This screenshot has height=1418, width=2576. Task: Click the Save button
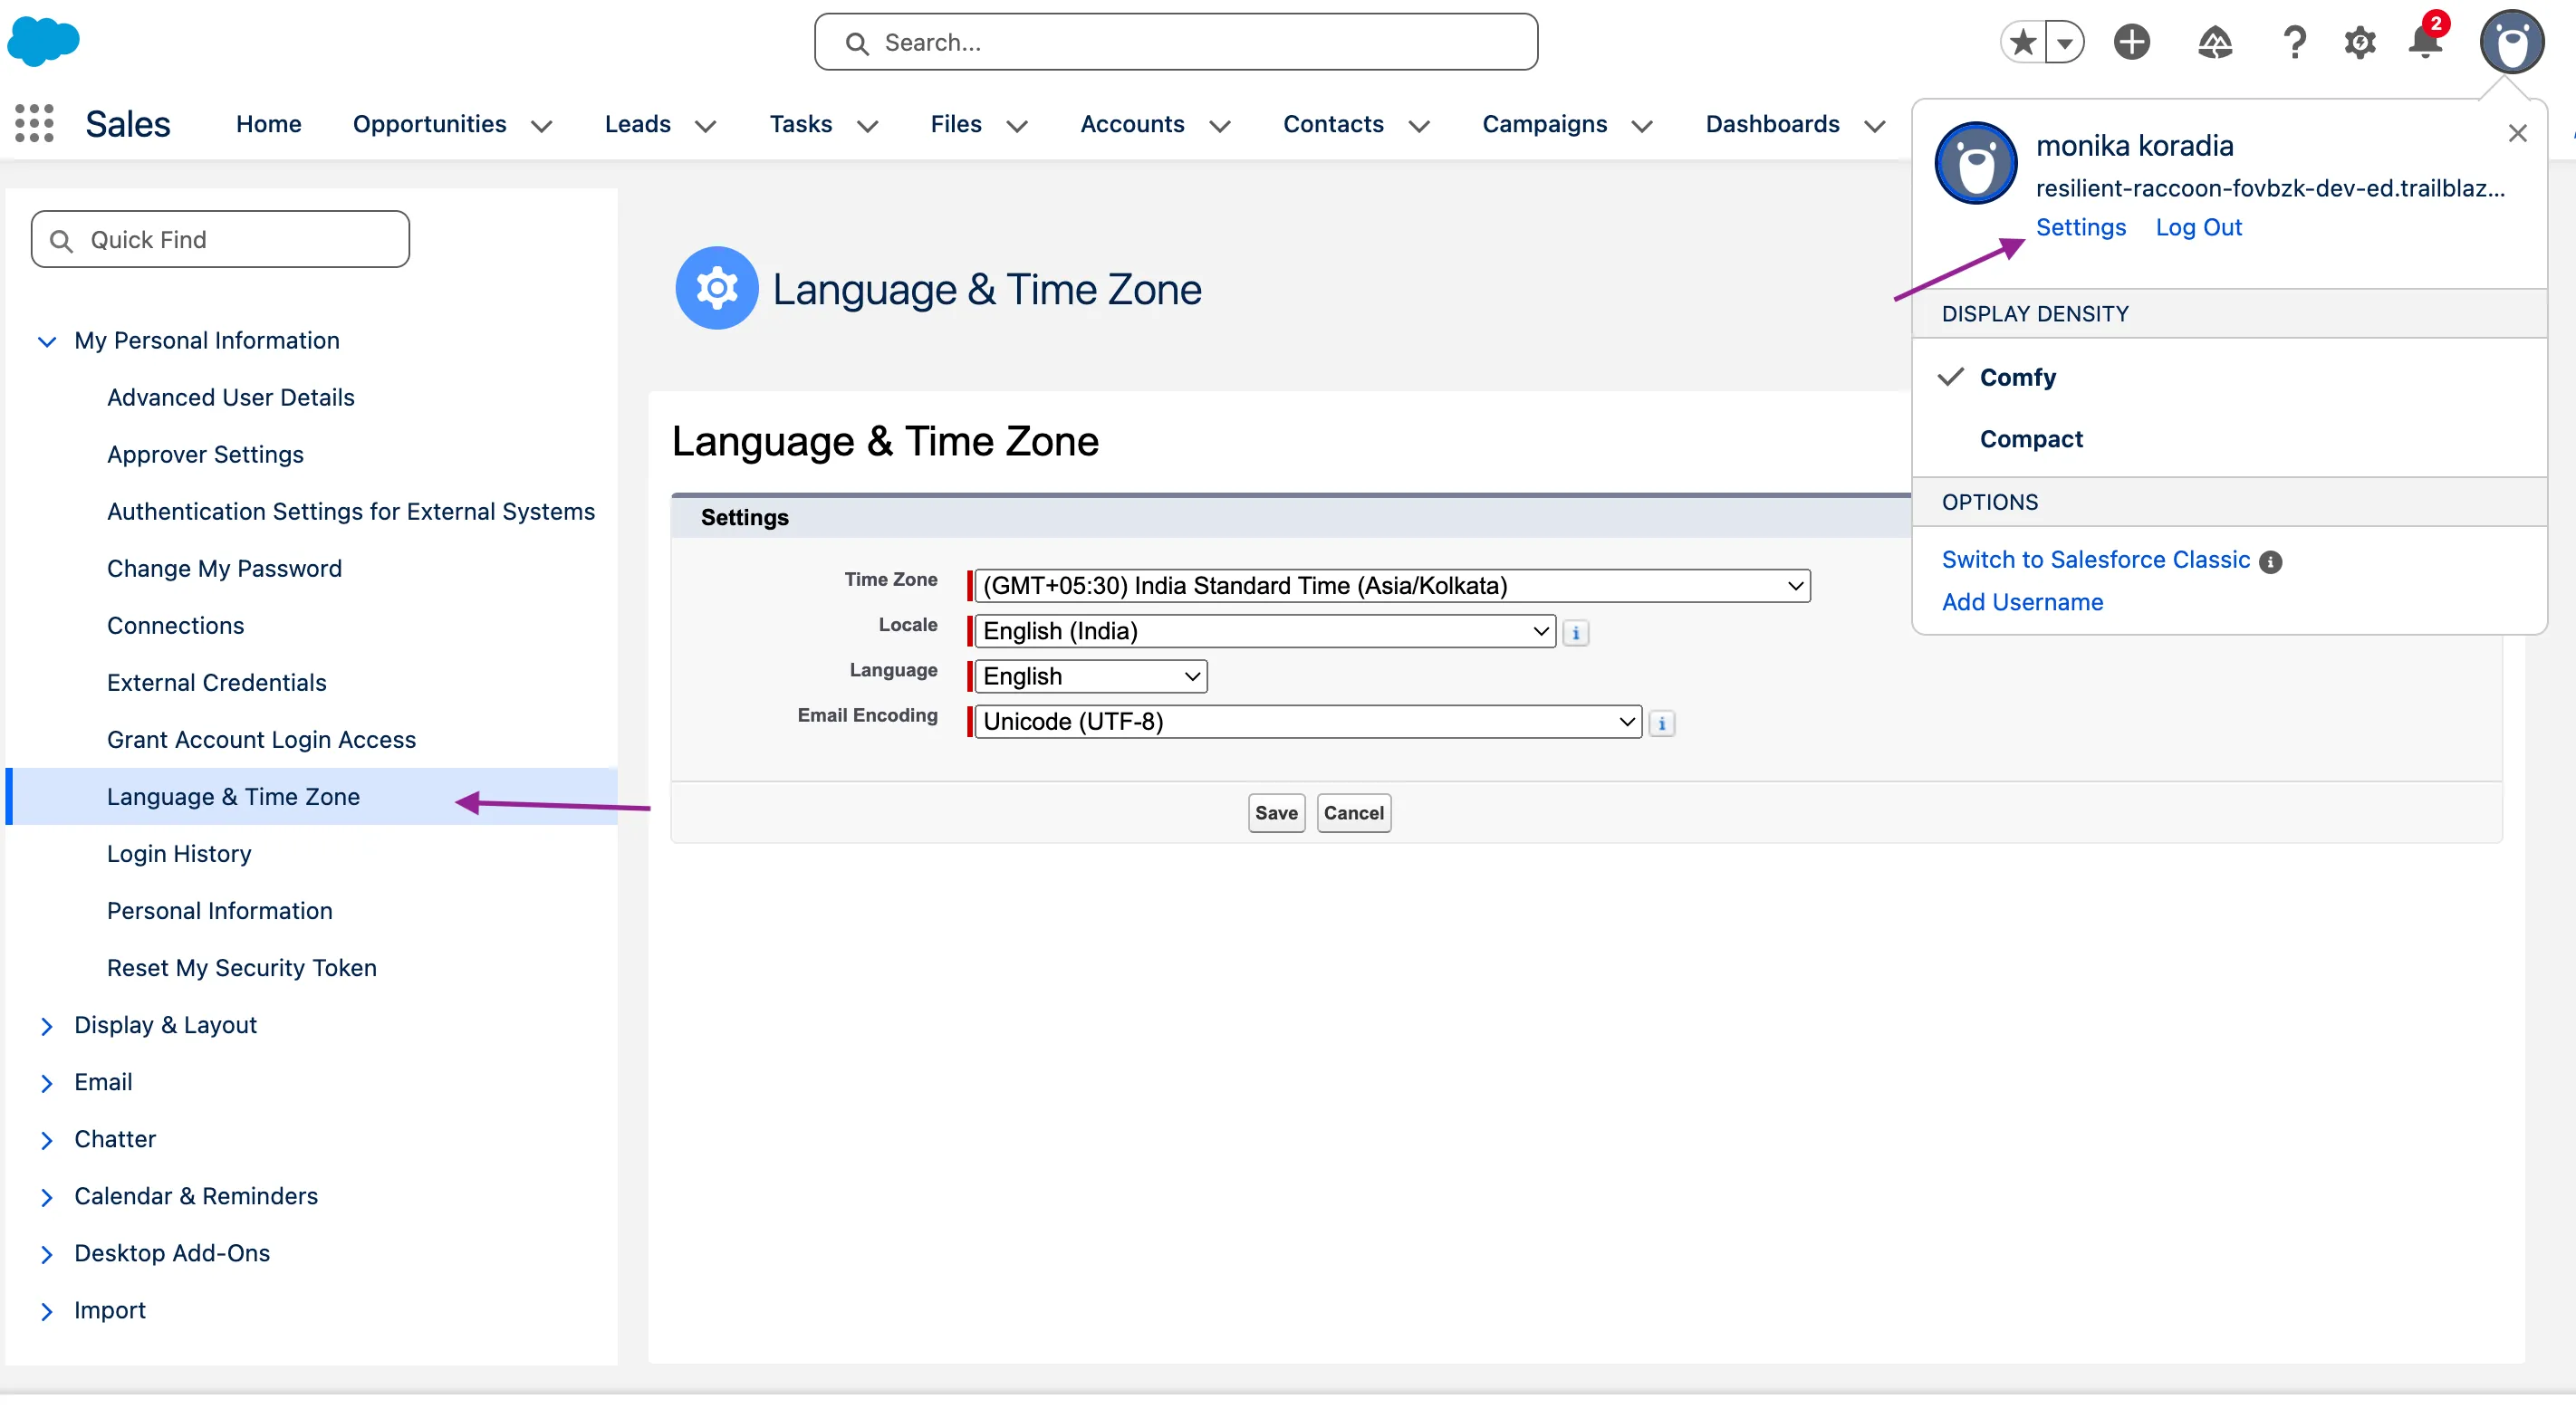pos(1275,813)
